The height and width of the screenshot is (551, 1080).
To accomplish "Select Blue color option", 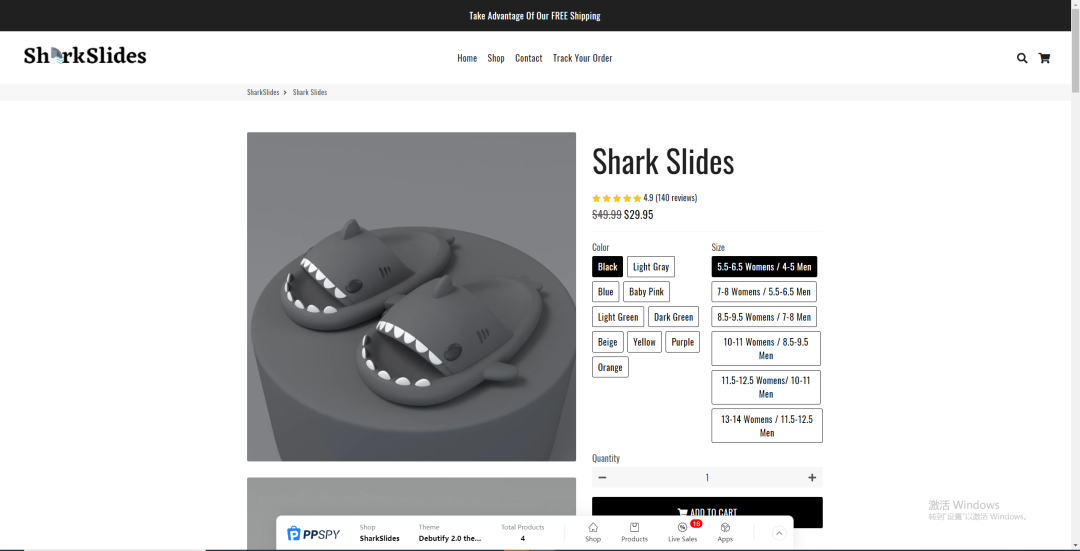I will tap(605, 291).
